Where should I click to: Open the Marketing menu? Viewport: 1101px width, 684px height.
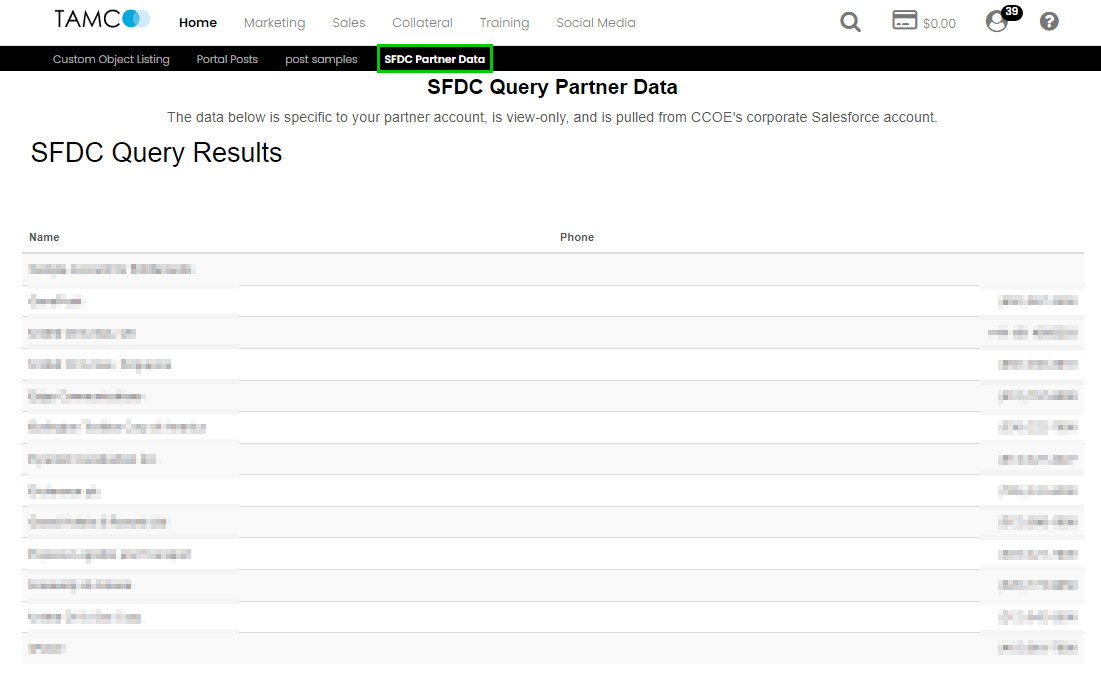tap(274, 22)
